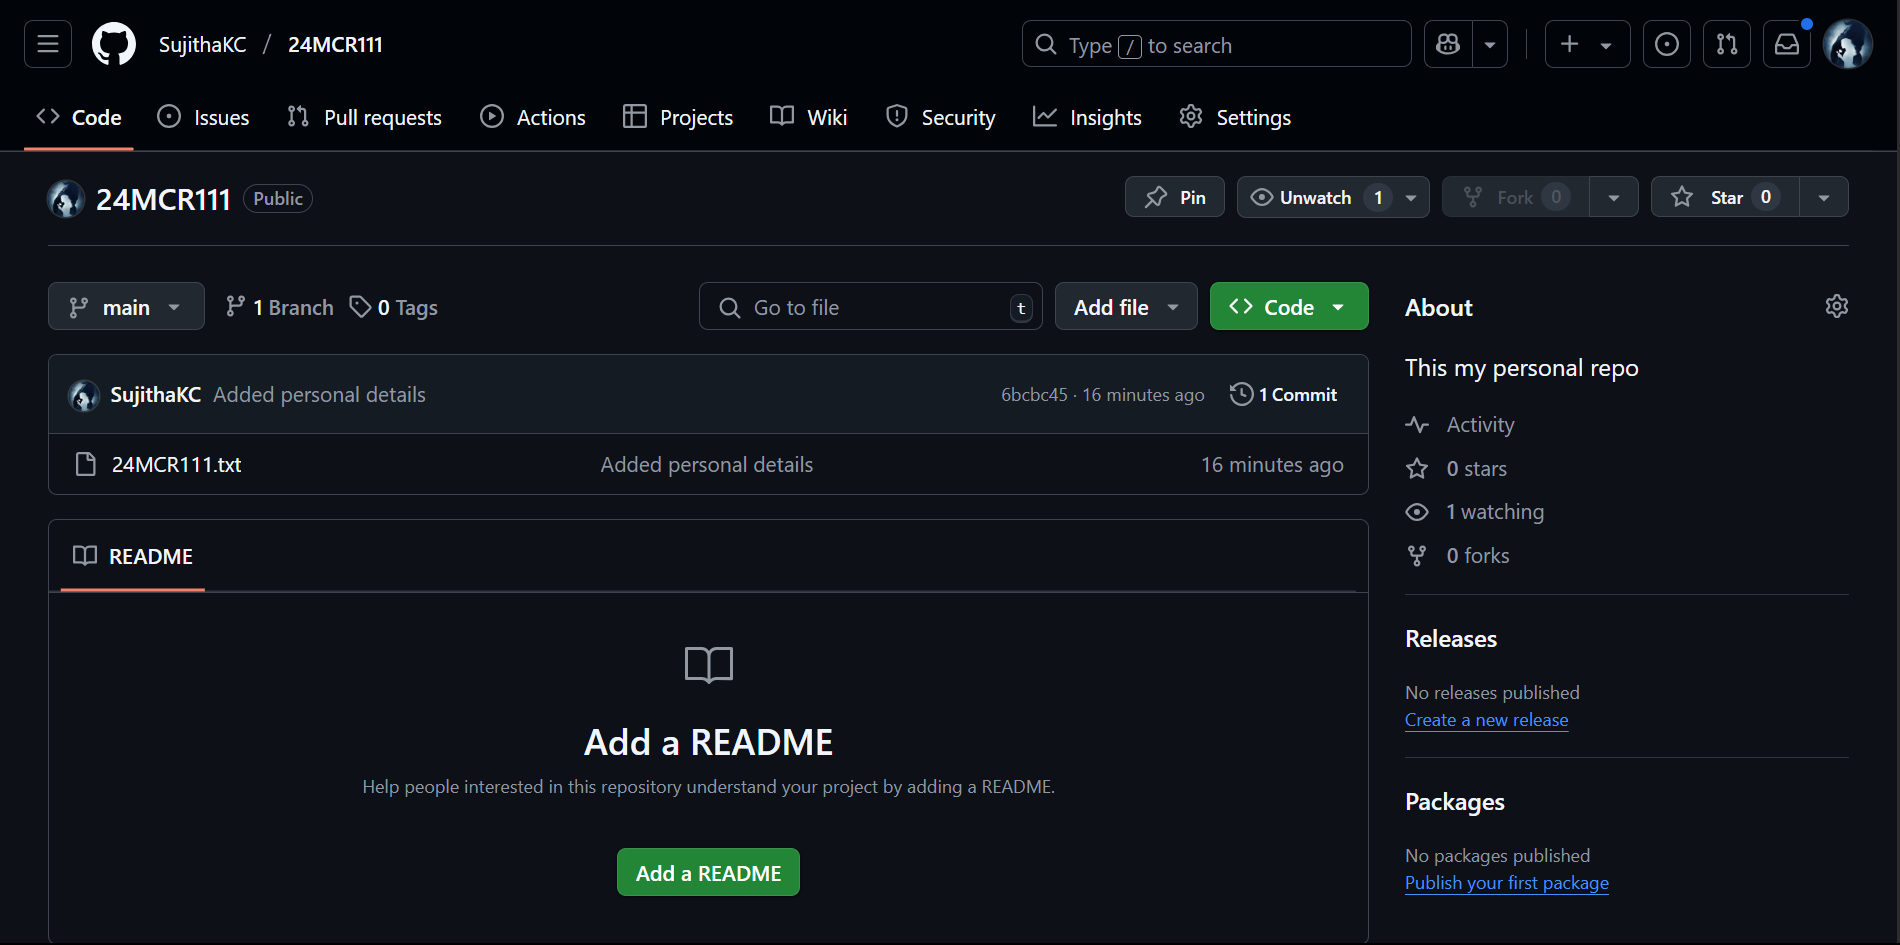1900x945 pixels.
Task: Click the green Add a README button
Action: [708, 872]
